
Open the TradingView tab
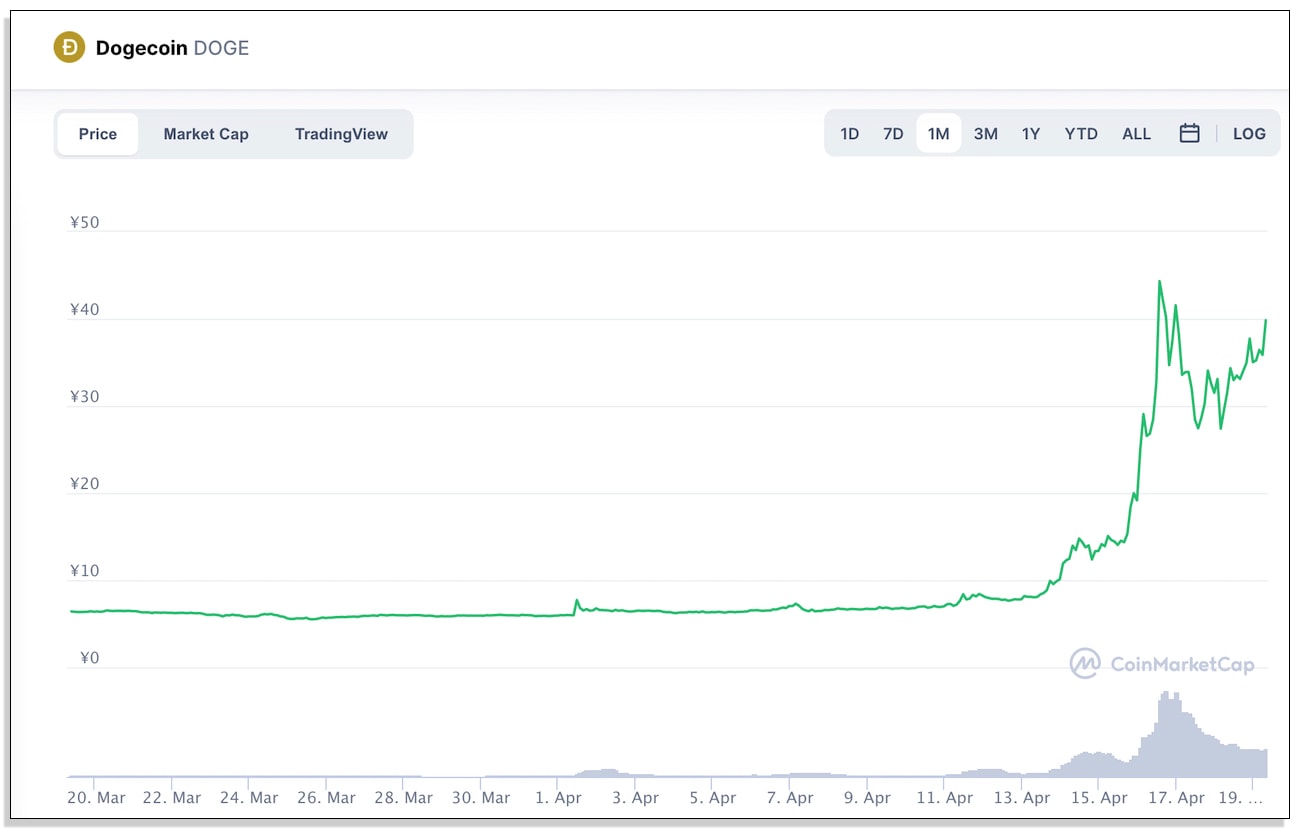(x=341, y=134)
